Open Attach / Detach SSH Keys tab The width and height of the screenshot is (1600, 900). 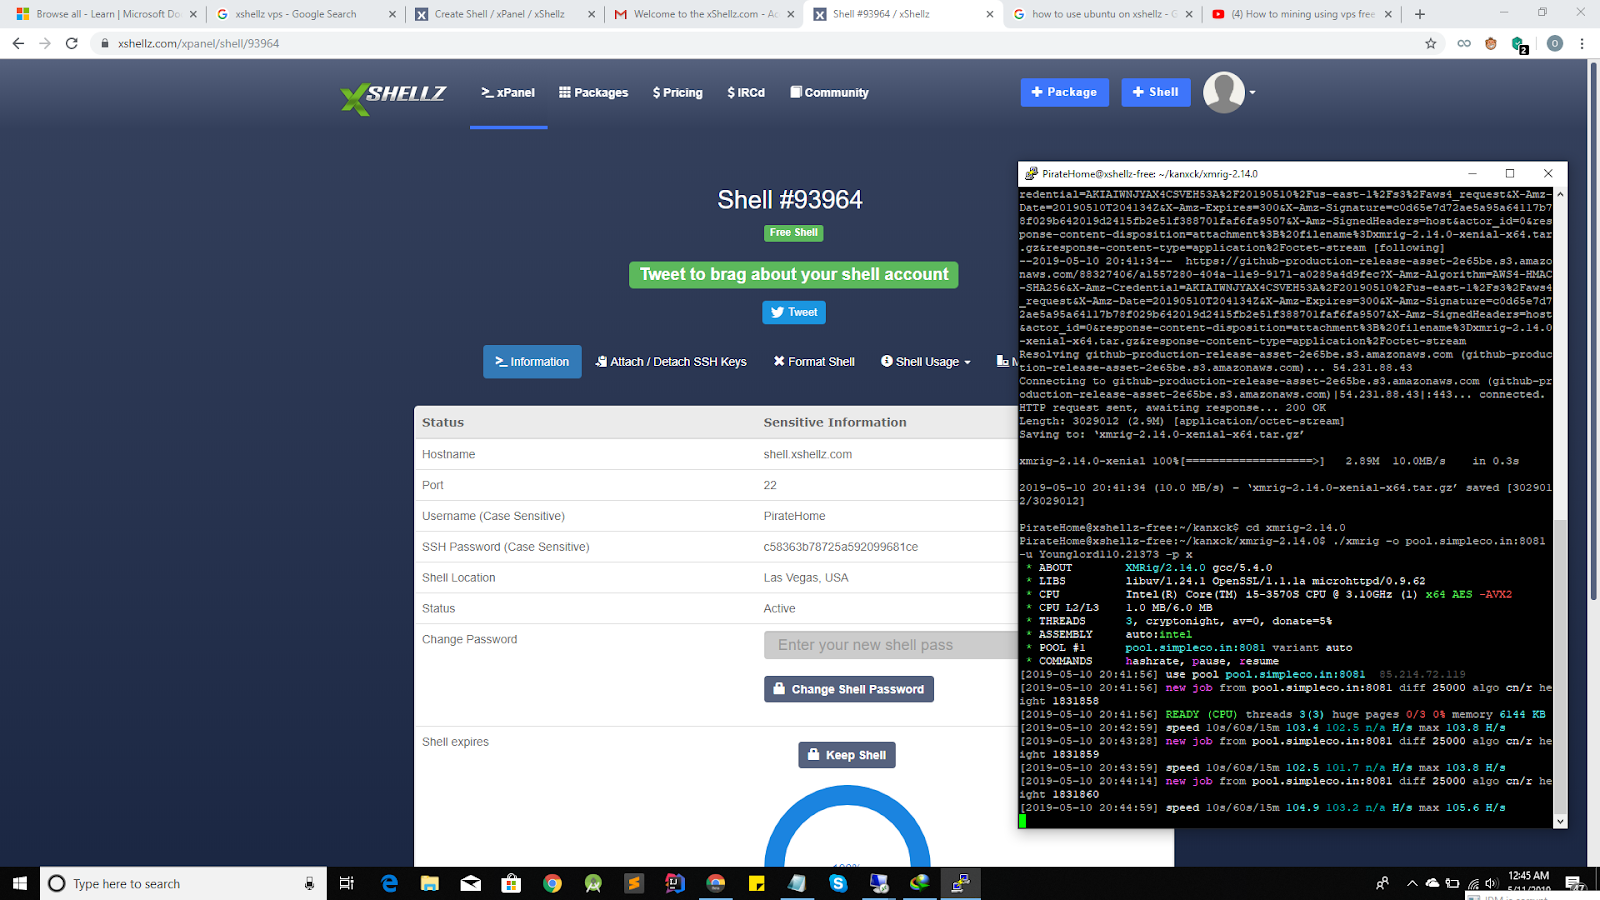(671, 362)
